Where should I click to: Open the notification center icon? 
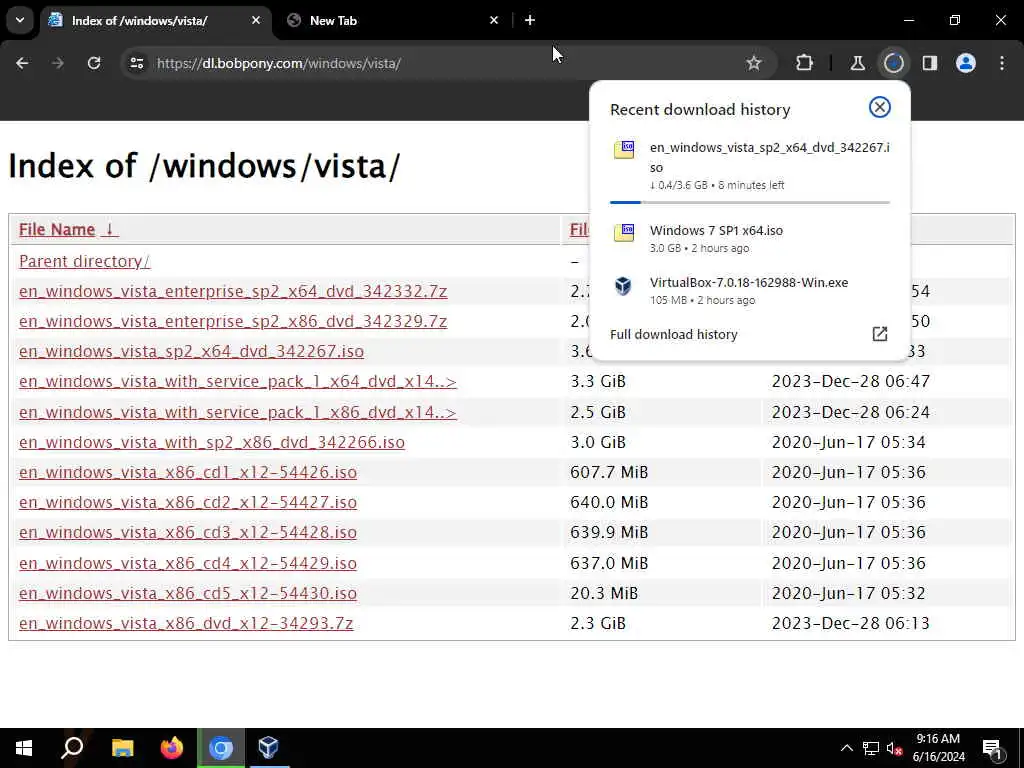click(993, 748)
